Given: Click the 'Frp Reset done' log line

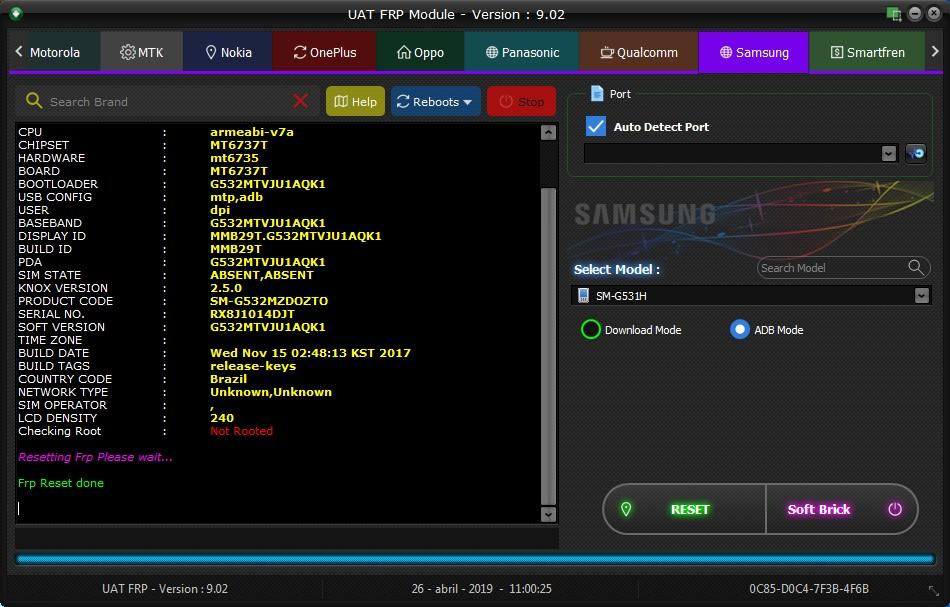Looking at the screenshot, I should tap(61, 483).
